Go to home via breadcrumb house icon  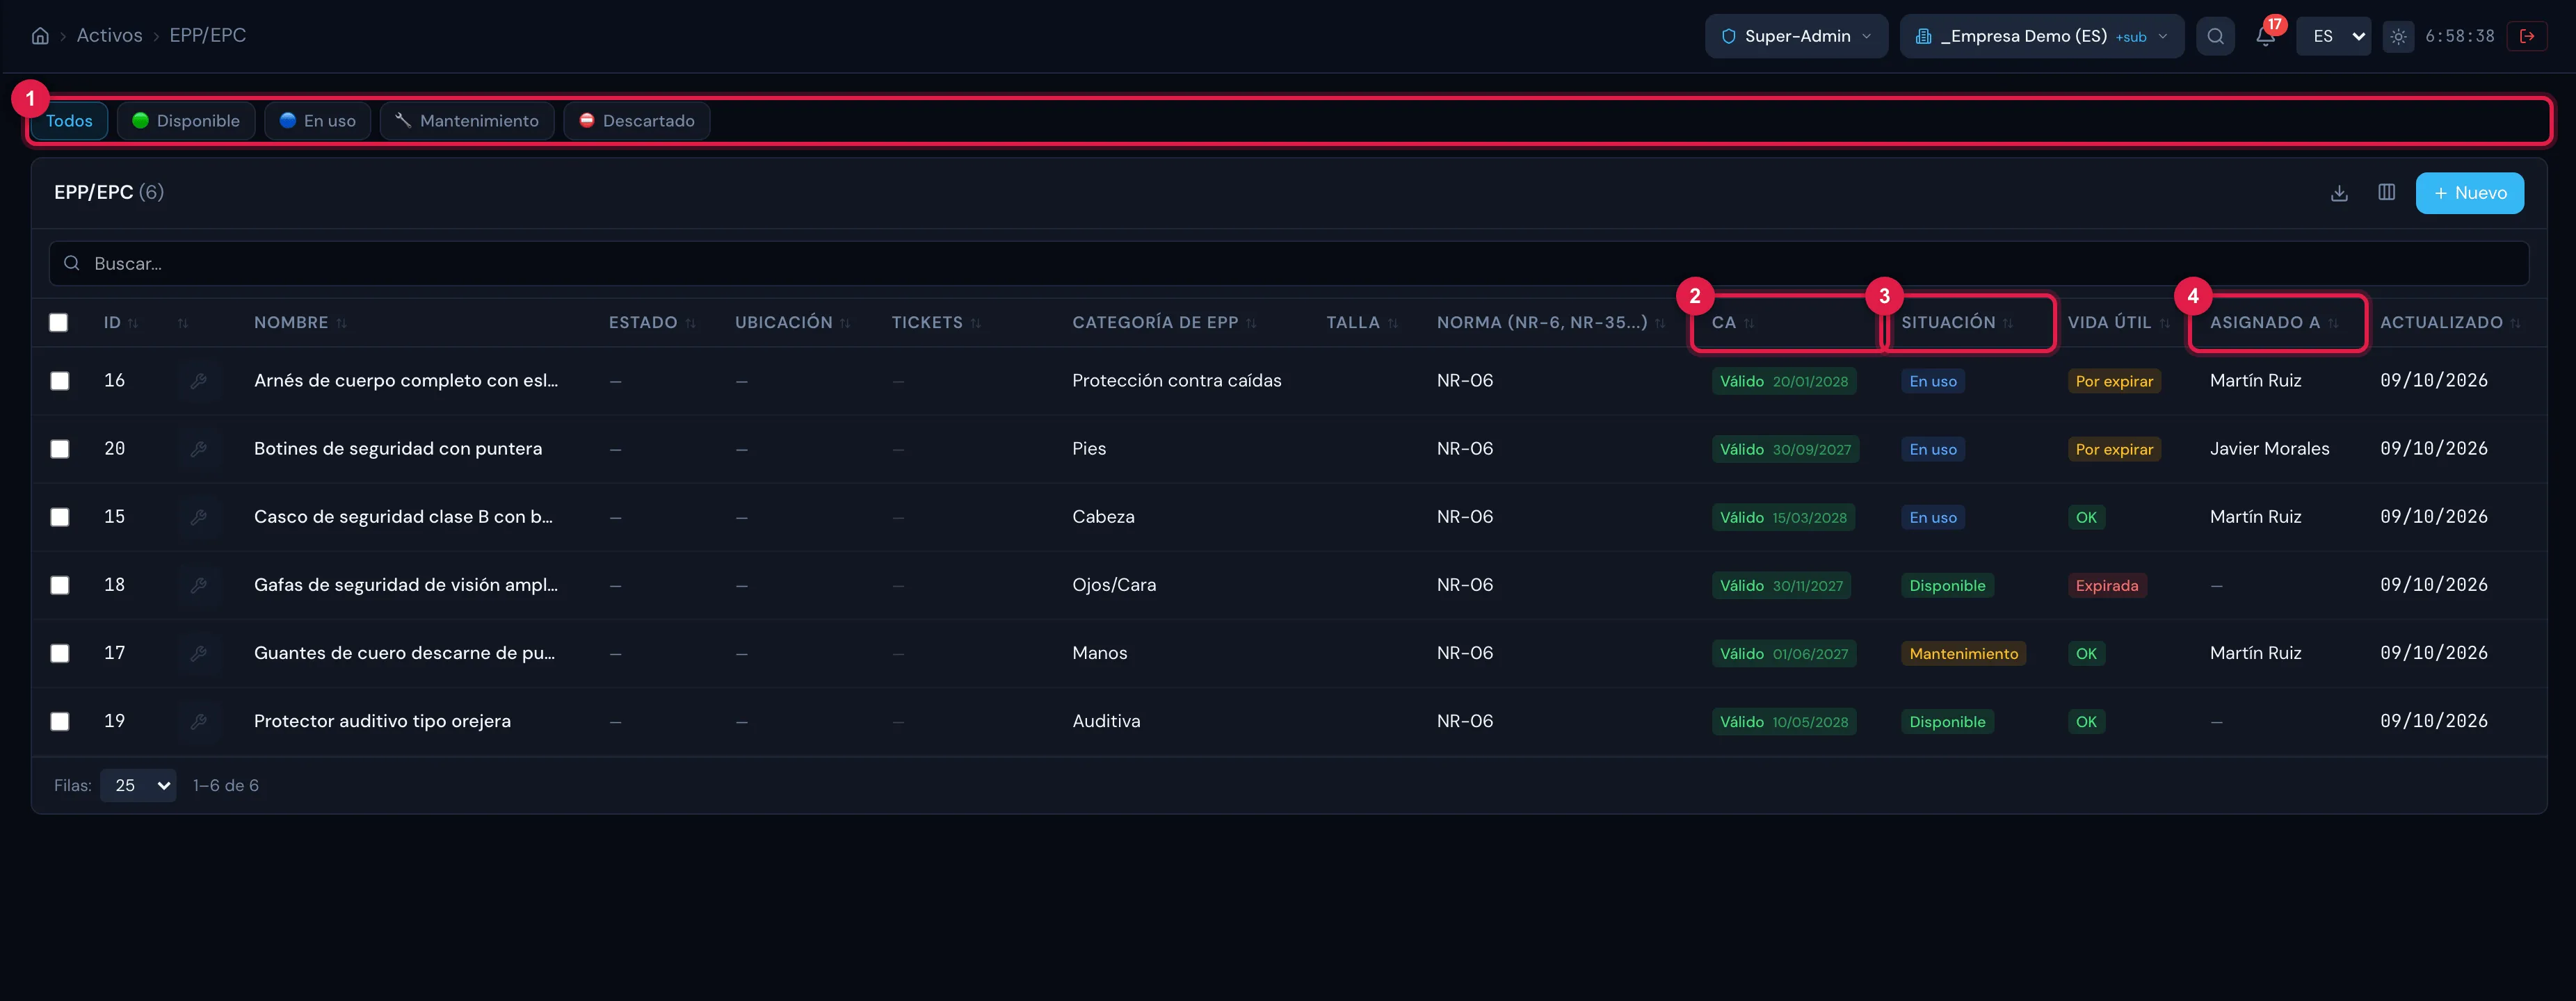tap(40, 36)
